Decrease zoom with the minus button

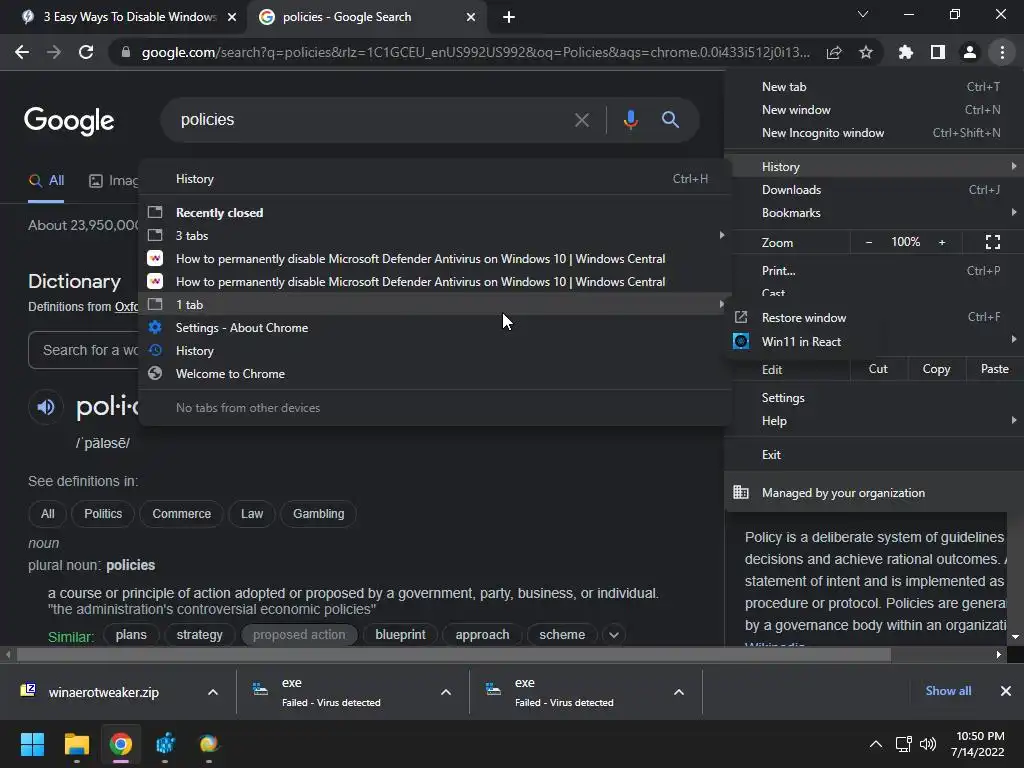click(869, 242)
